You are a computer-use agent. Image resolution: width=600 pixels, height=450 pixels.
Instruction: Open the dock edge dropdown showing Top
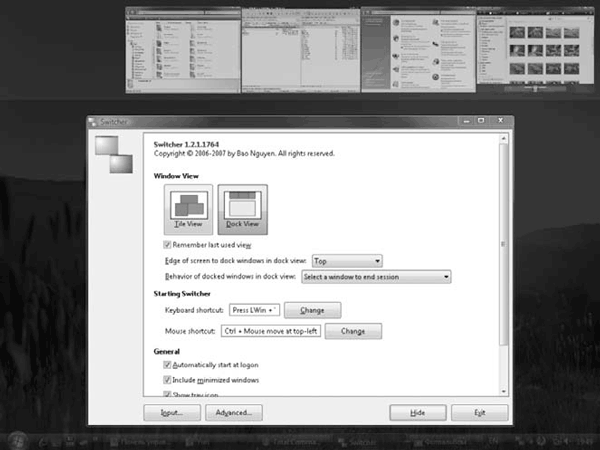[x=347, y=260]
